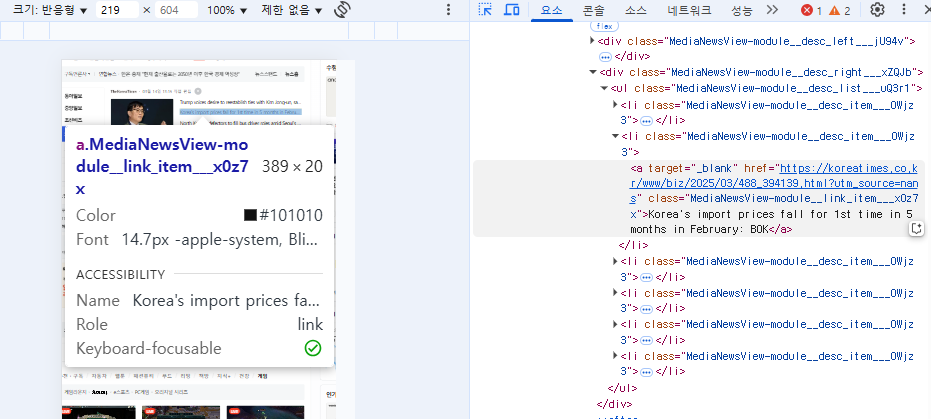The height and width of the screenshot is (419, 931).
Task: Open the DevTools customize menu
Action: tap(904, 9)
